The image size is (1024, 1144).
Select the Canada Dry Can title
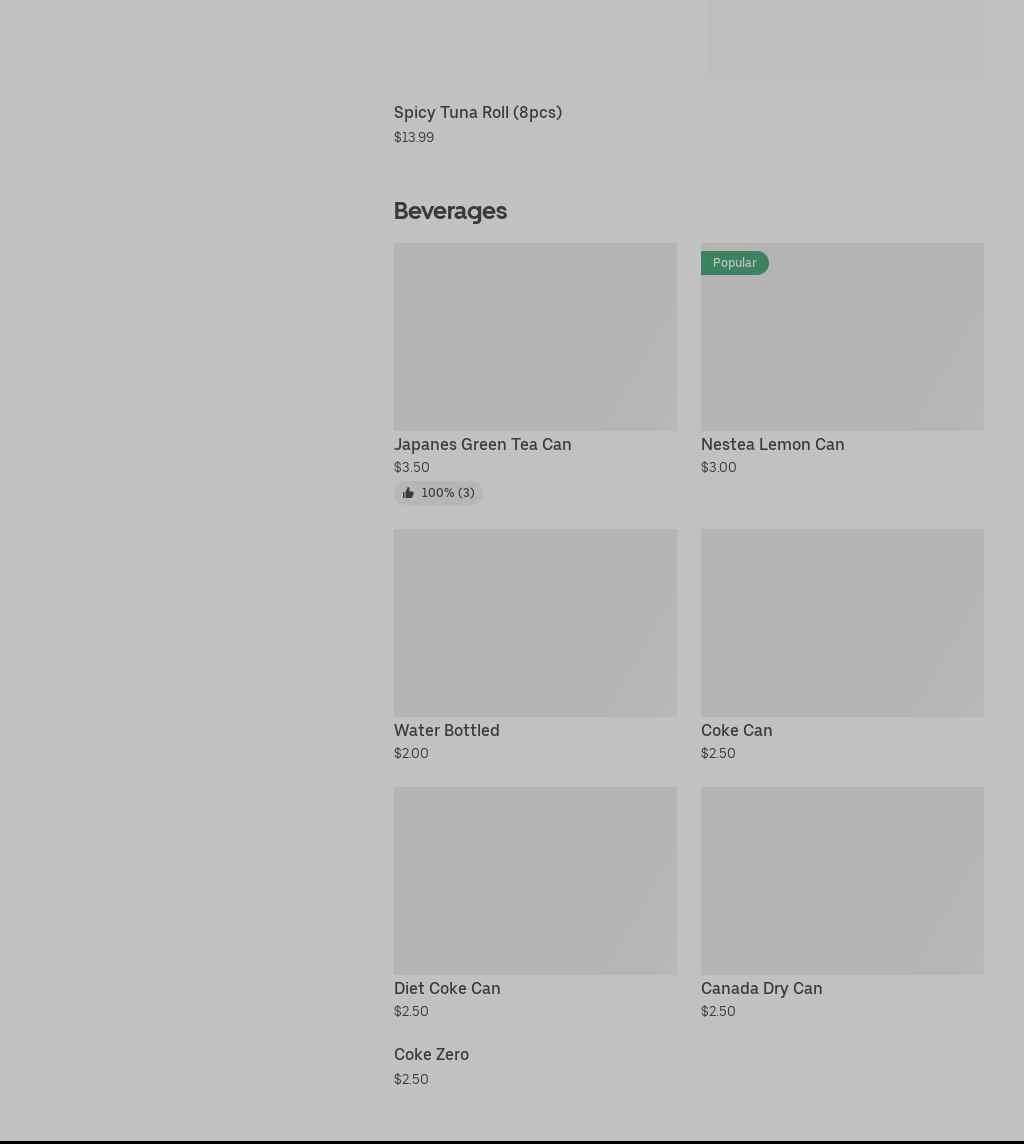(761, 988)
